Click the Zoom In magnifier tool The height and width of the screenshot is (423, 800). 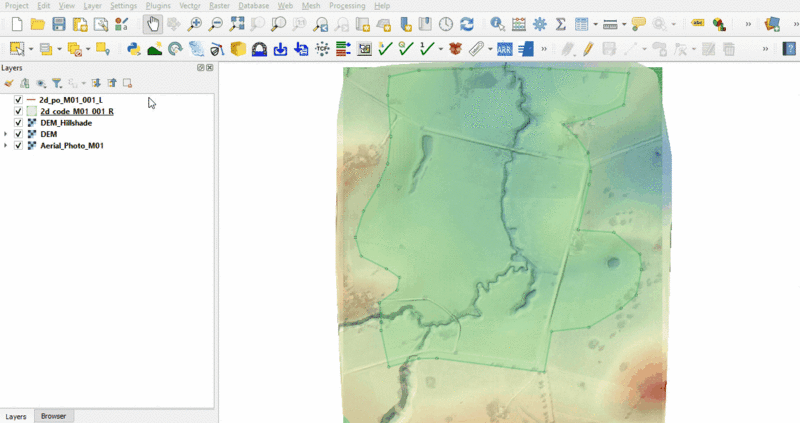(x=194, y=24)
